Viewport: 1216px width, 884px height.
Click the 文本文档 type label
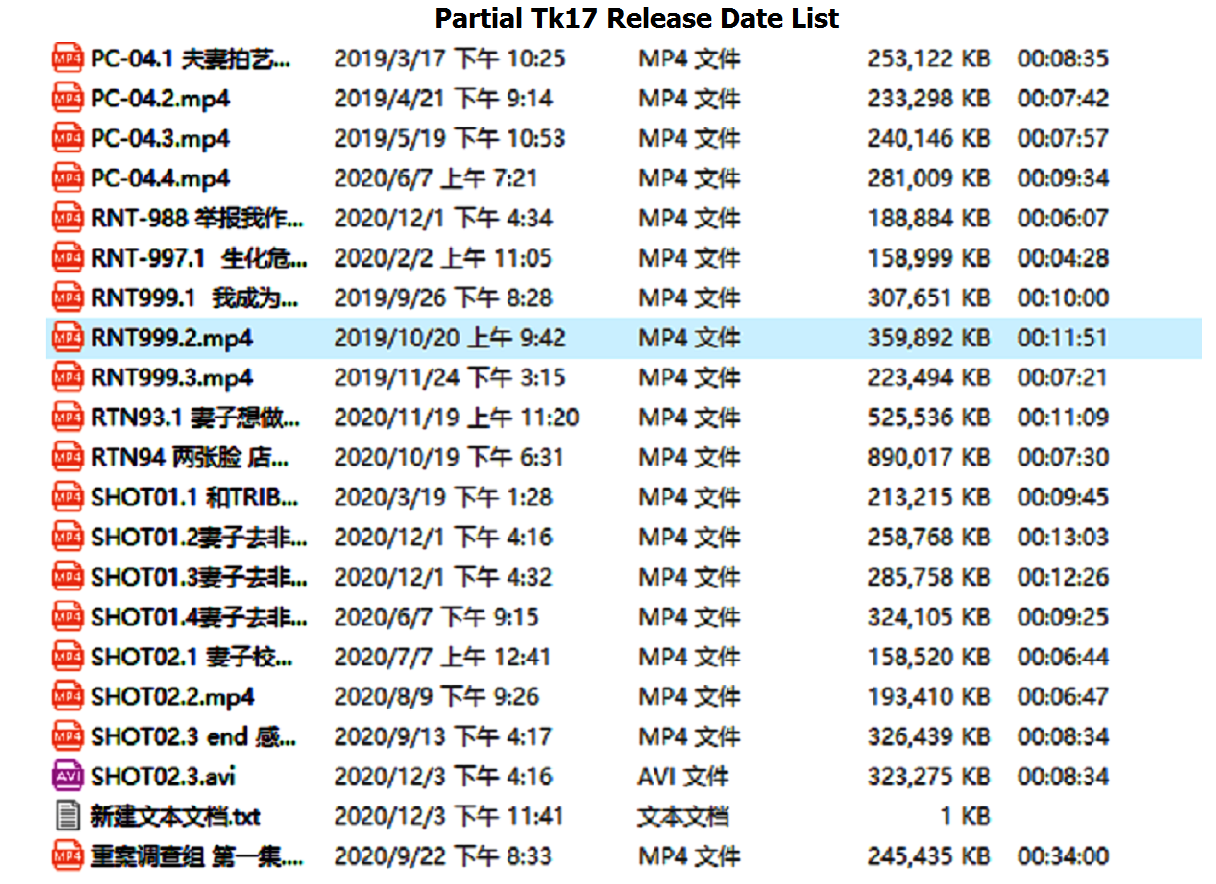[682, 816]
